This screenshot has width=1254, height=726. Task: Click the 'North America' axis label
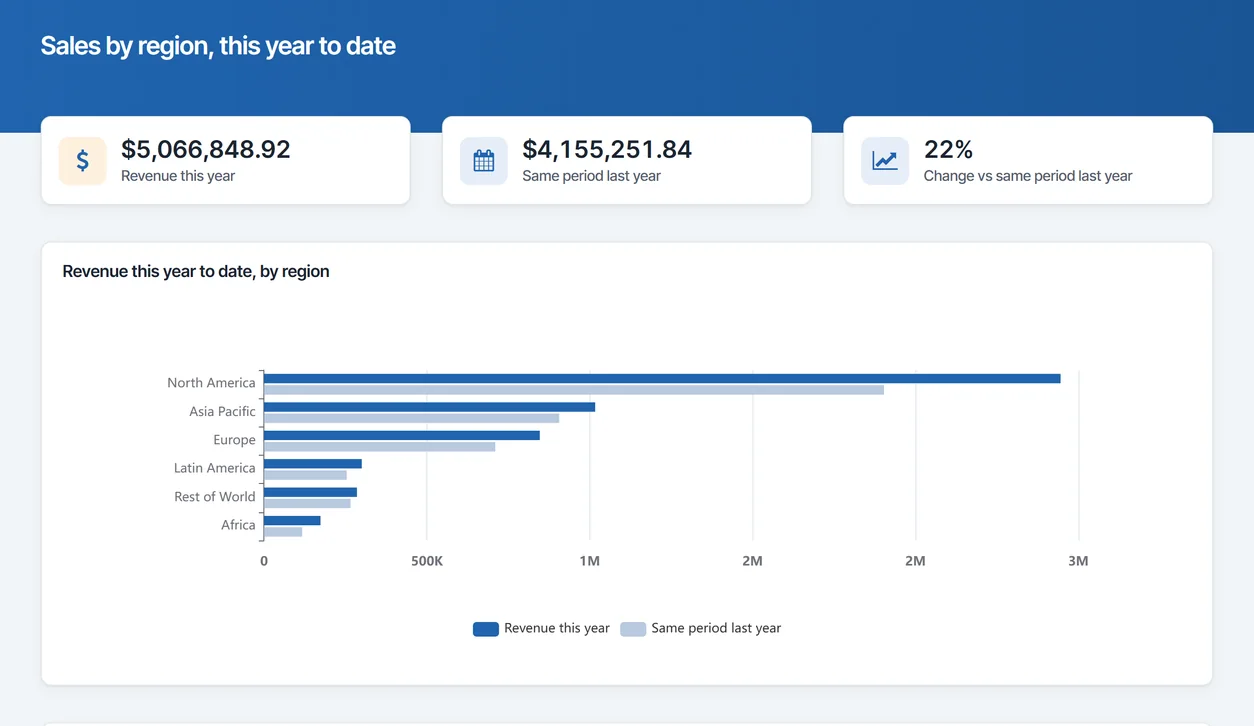coord(211,383)
